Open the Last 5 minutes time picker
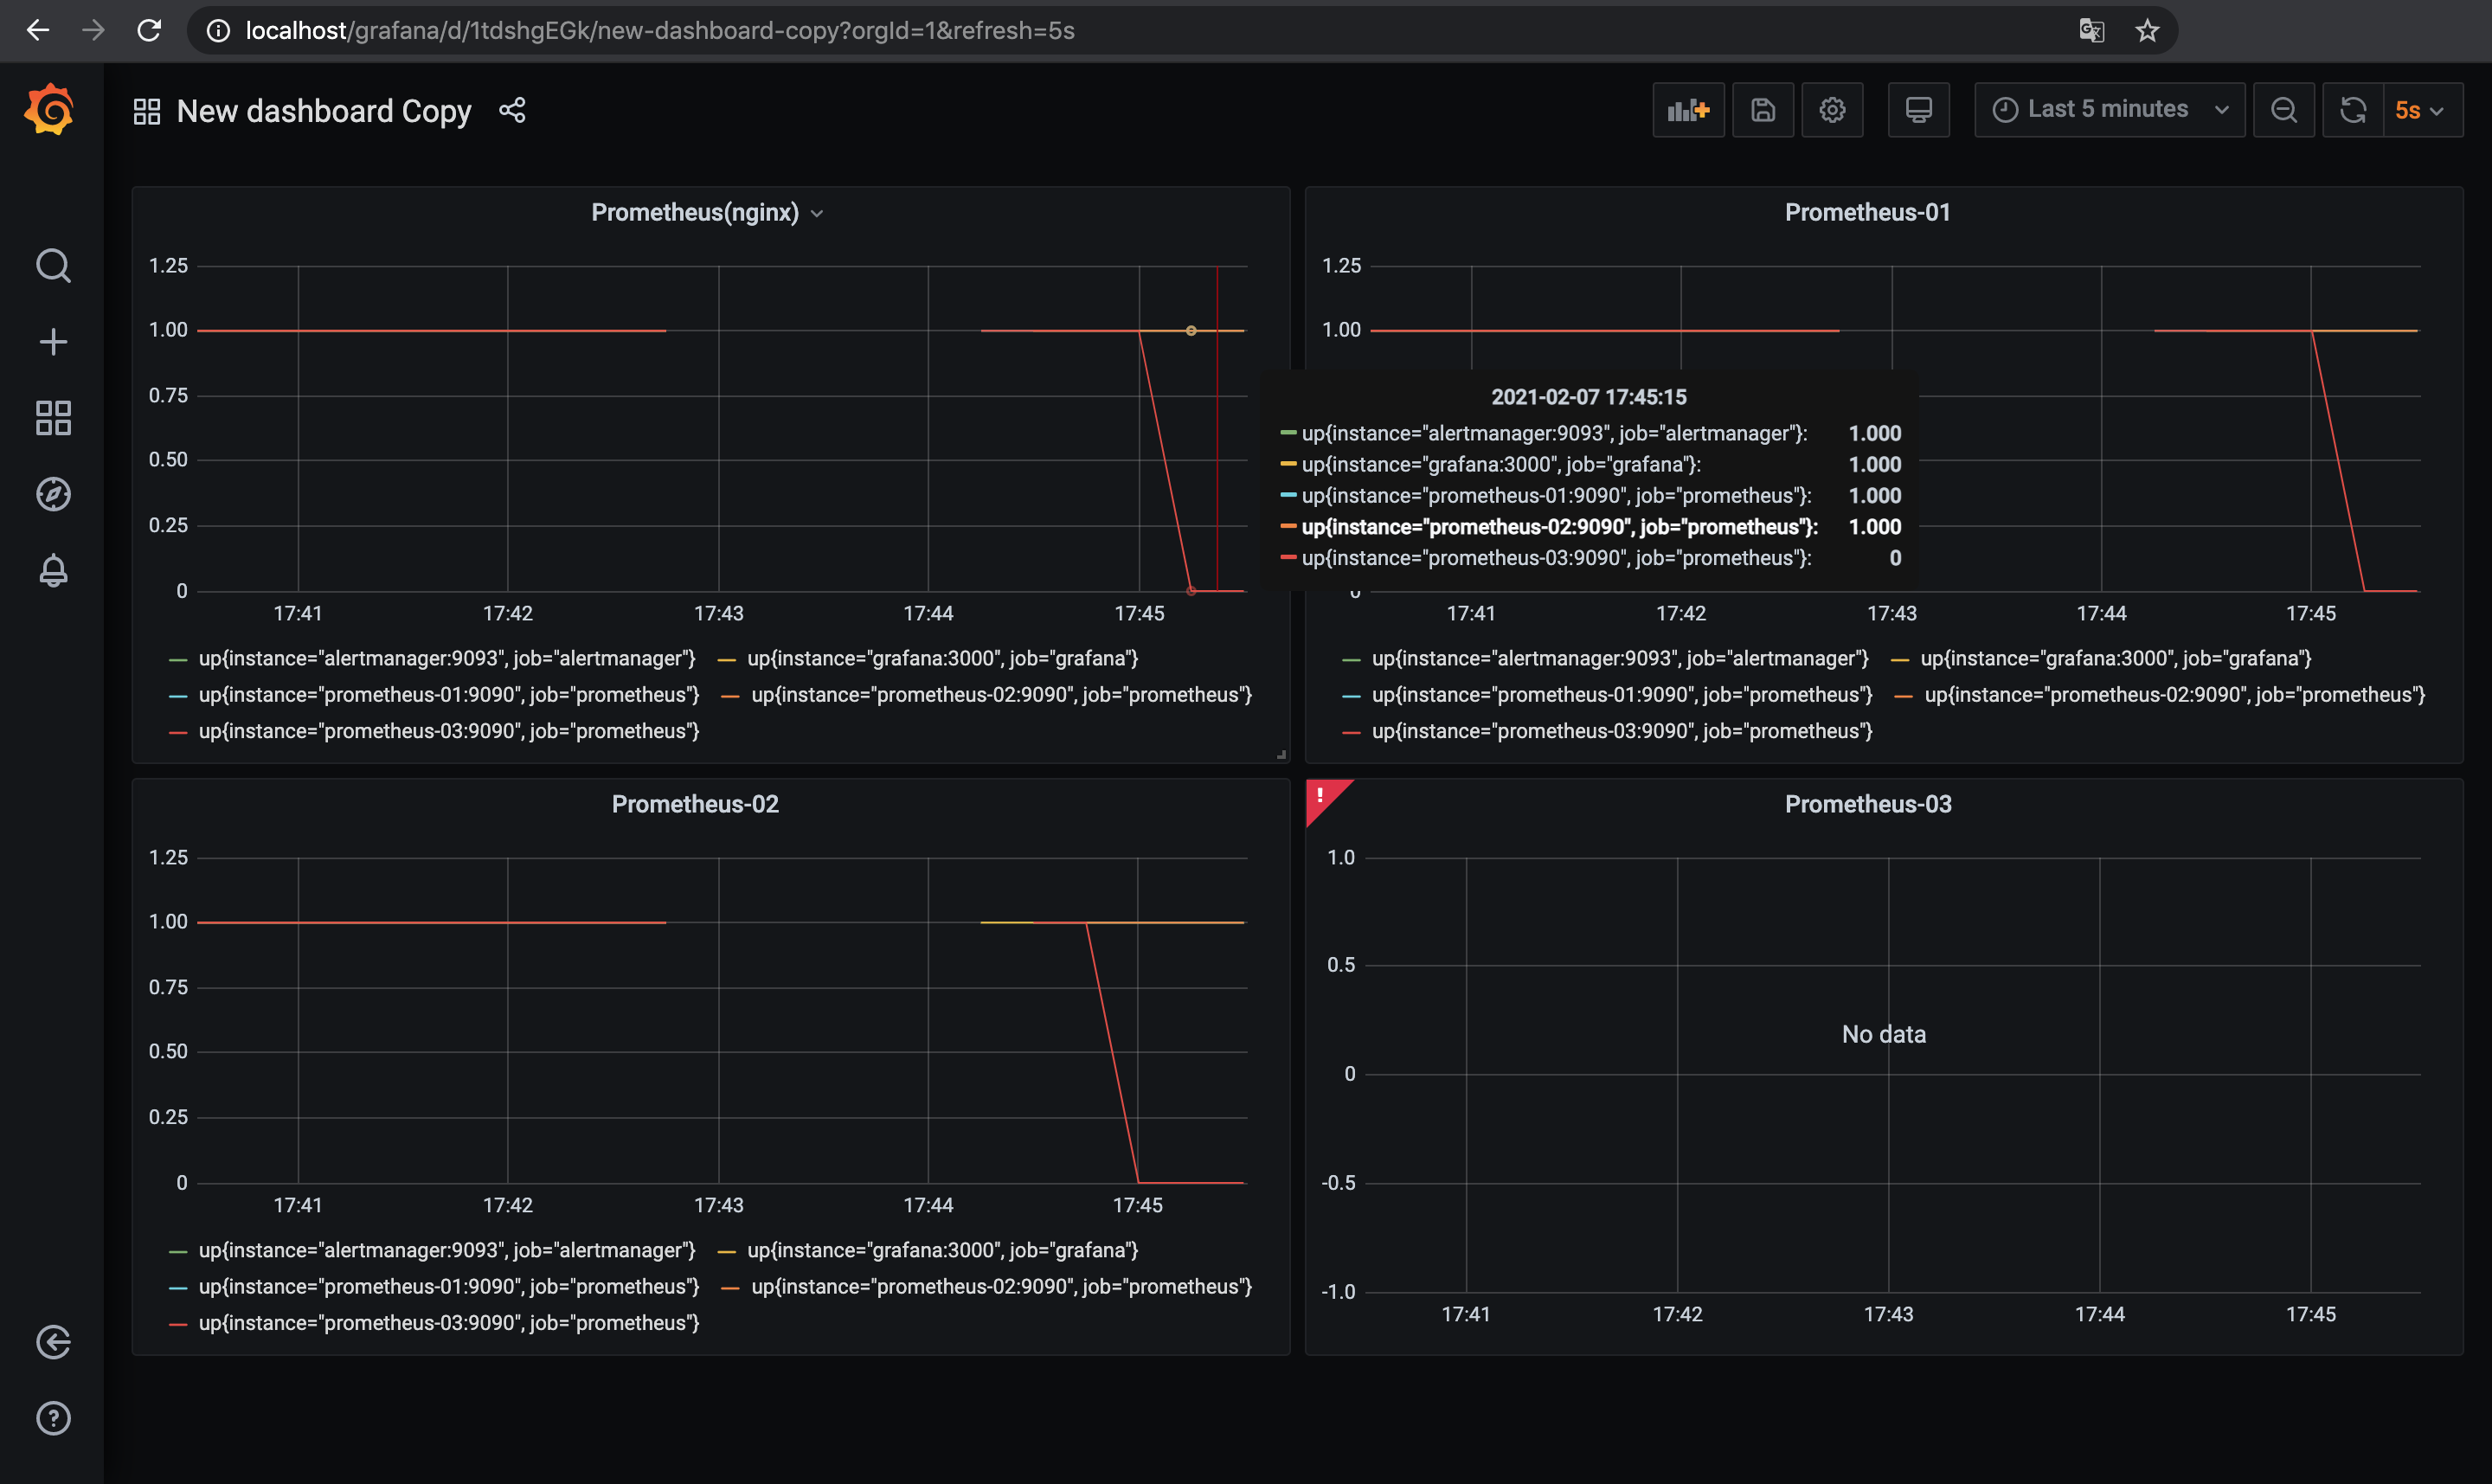Image resolution: width=2492 pixels, height=1484 pixels. click(x=2109, y=110)
